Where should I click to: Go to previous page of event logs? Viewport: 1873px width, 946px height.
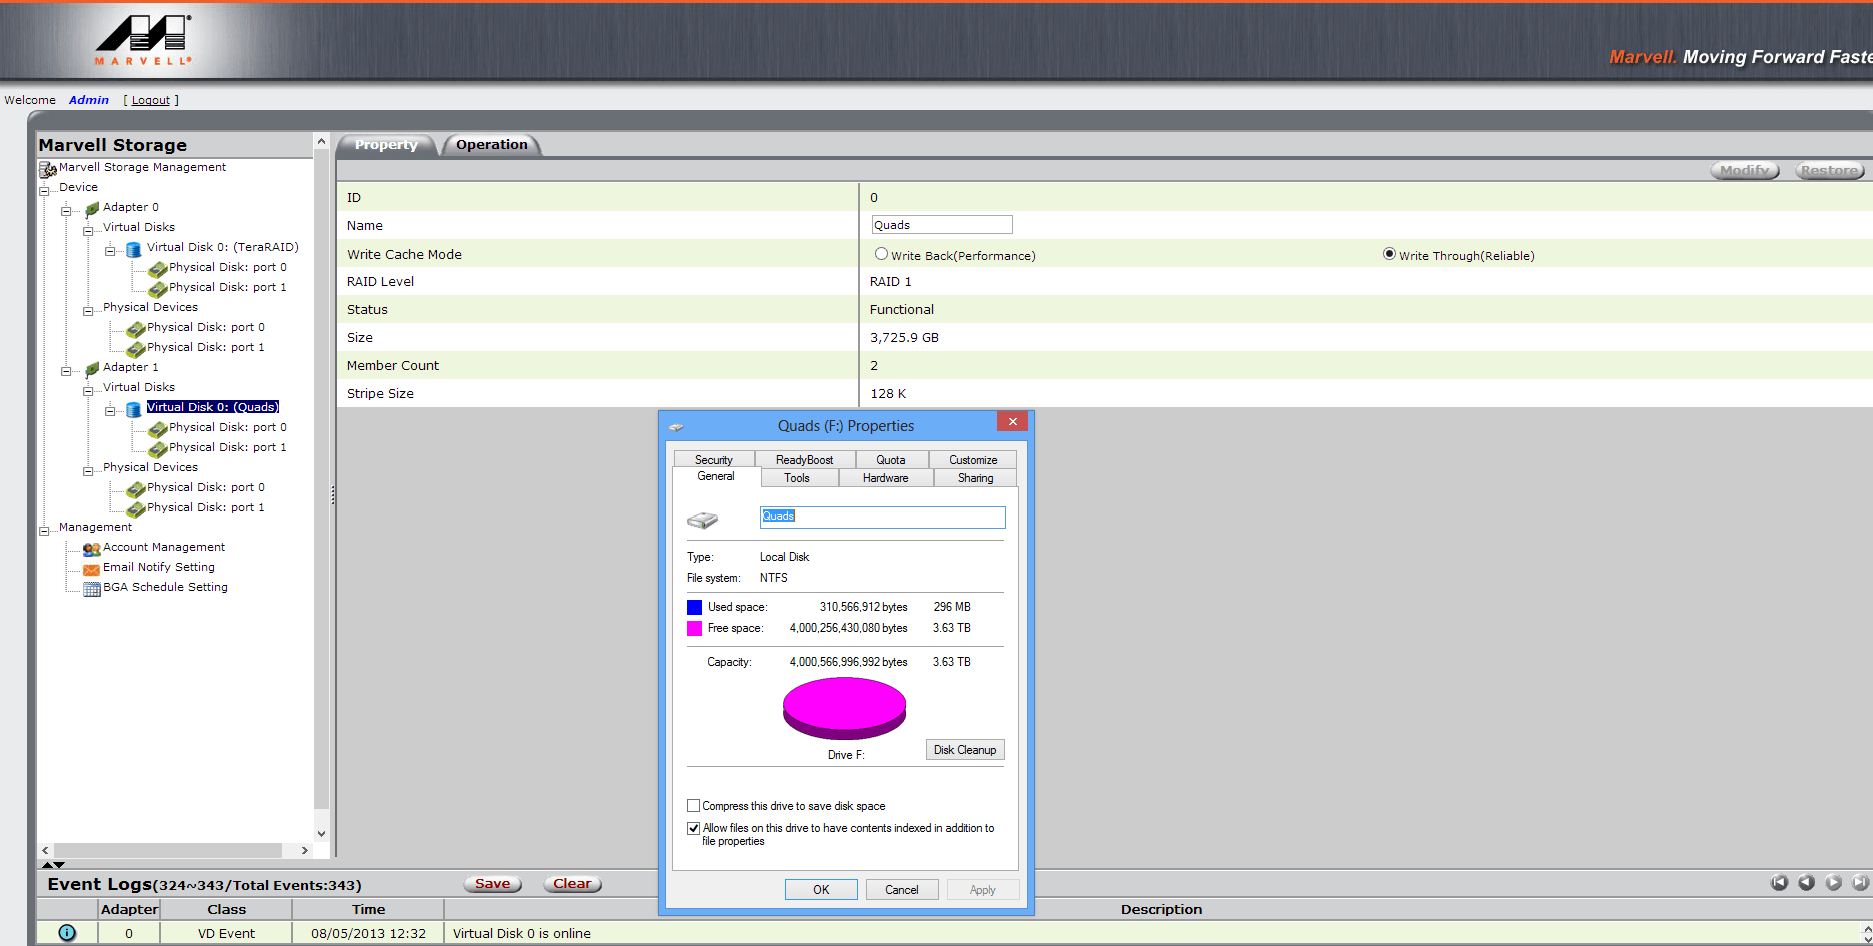pos(1806,883)
